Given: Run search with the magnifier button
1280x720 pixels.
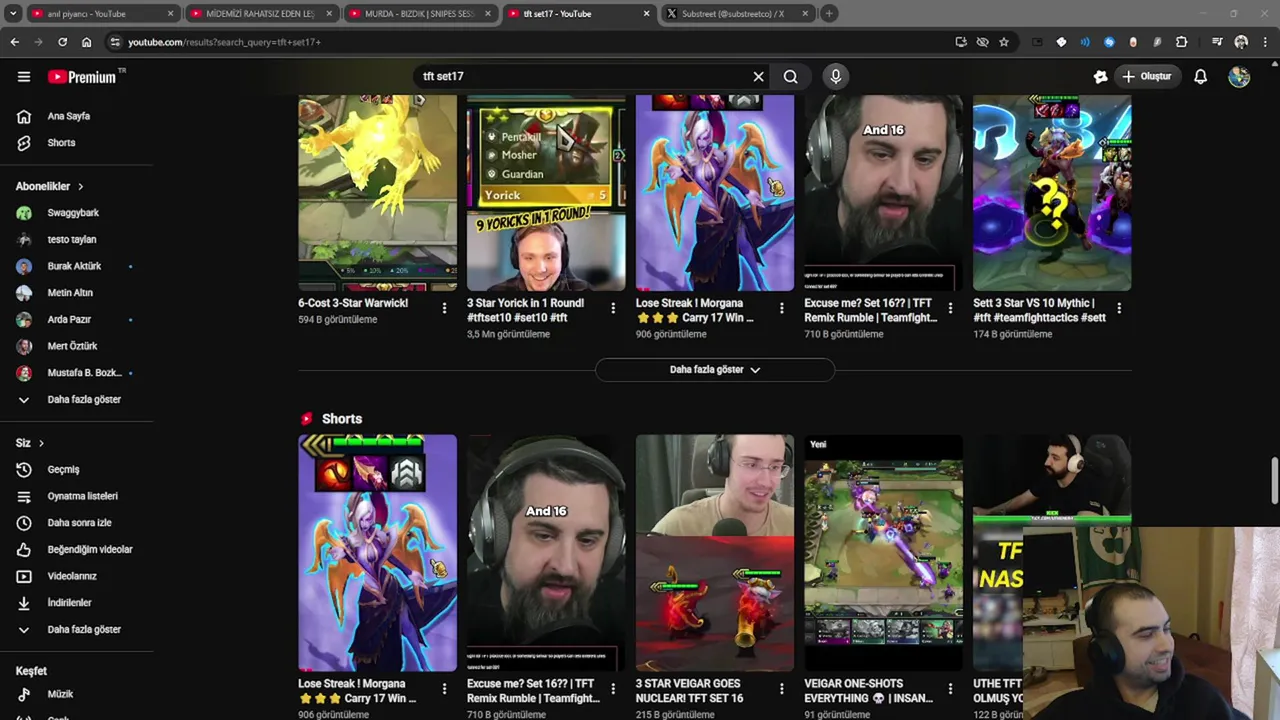Looking at the screenshot, I should tap(790, 76).
